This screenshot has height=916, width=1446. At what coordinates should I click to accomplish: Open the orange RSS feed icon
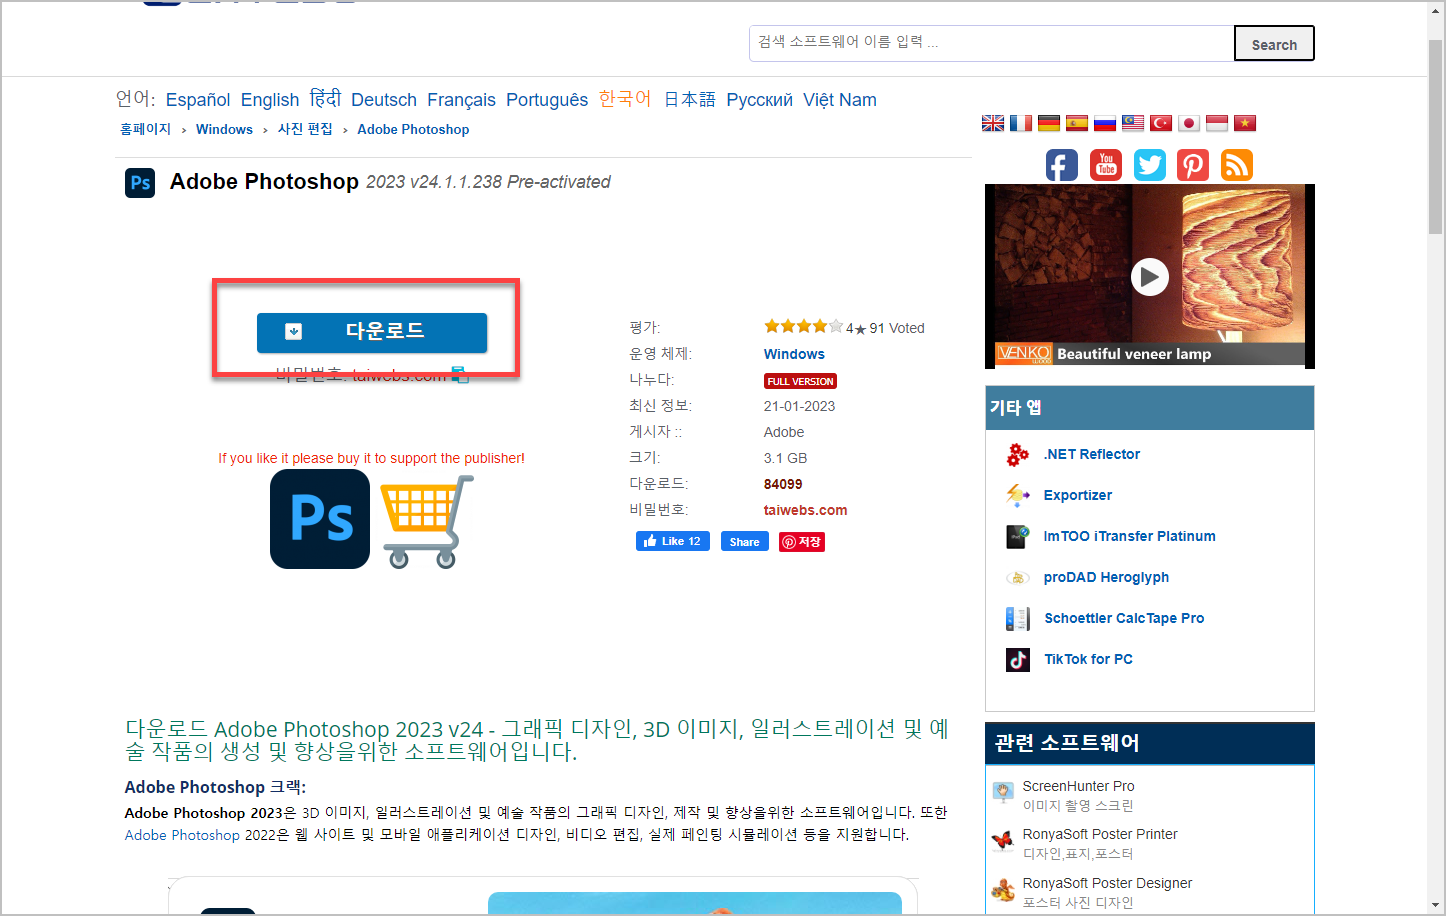click(1236, 165)
